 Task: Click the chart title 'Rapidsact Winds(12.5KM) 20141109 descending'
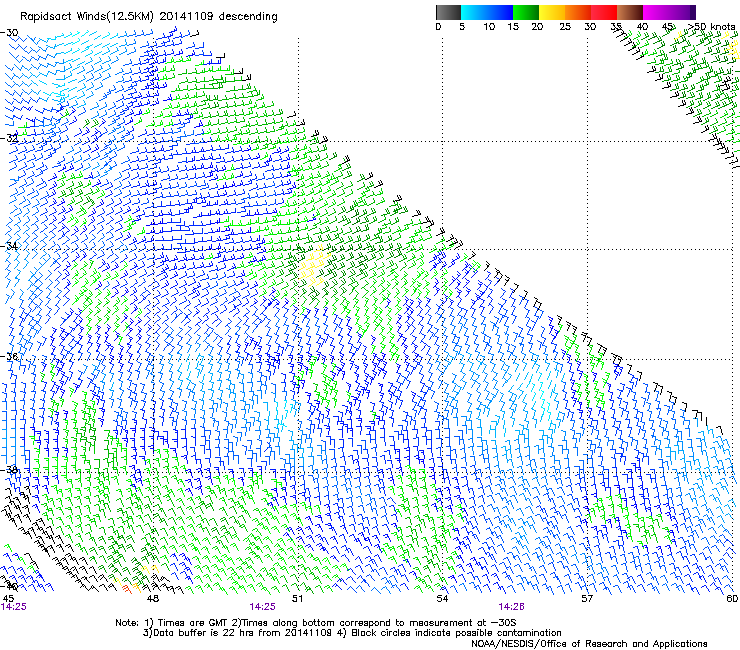(x=149, y=17)
